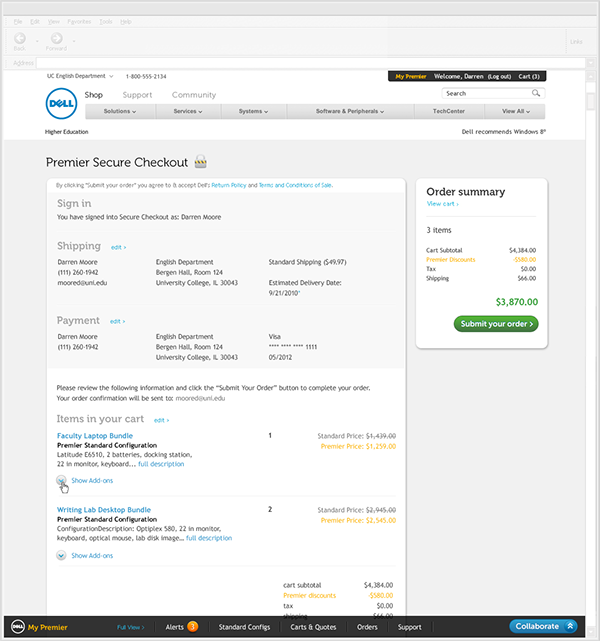The height and width of the screenshot is (641, 600).
Task: Click the Collaborate button
Action: (543, 626)
